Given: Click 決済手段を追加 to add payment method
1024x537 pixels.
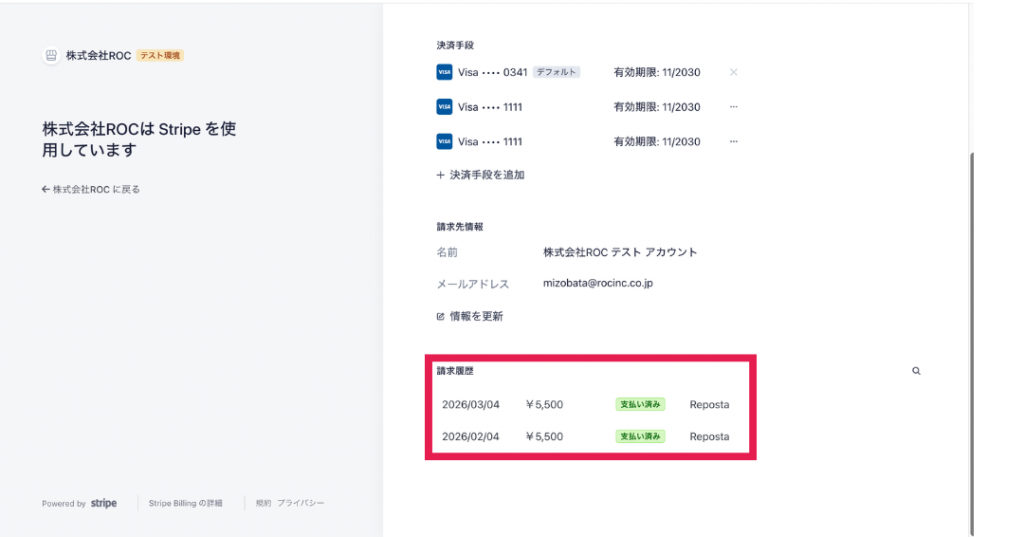Looking at the screenshot, I should pos(481,175).
